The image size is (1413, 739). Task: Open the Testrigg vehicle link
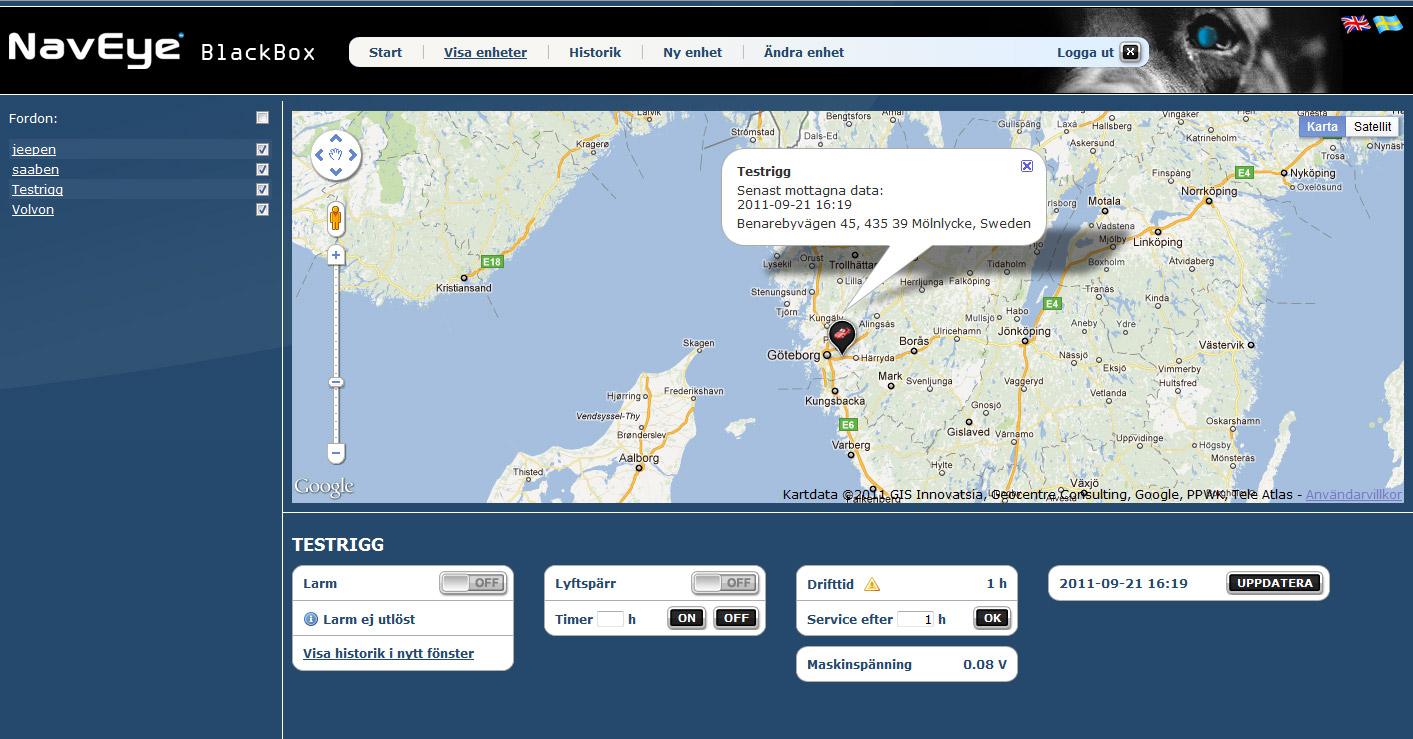[37, 190]
